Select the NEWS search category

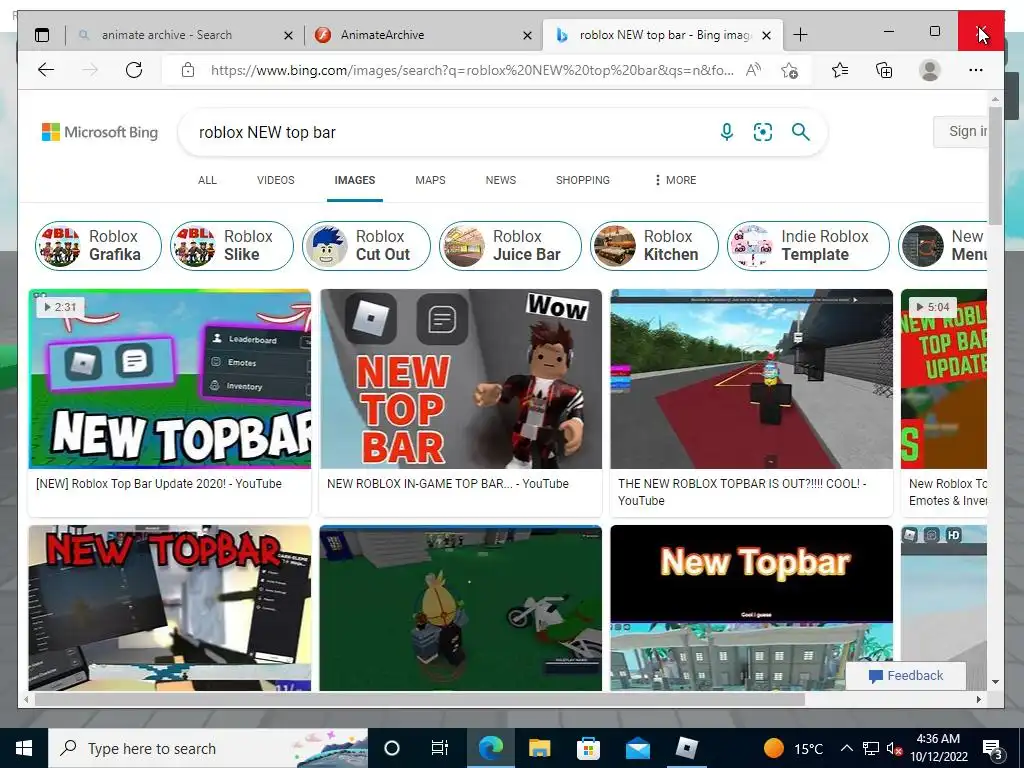501,180
